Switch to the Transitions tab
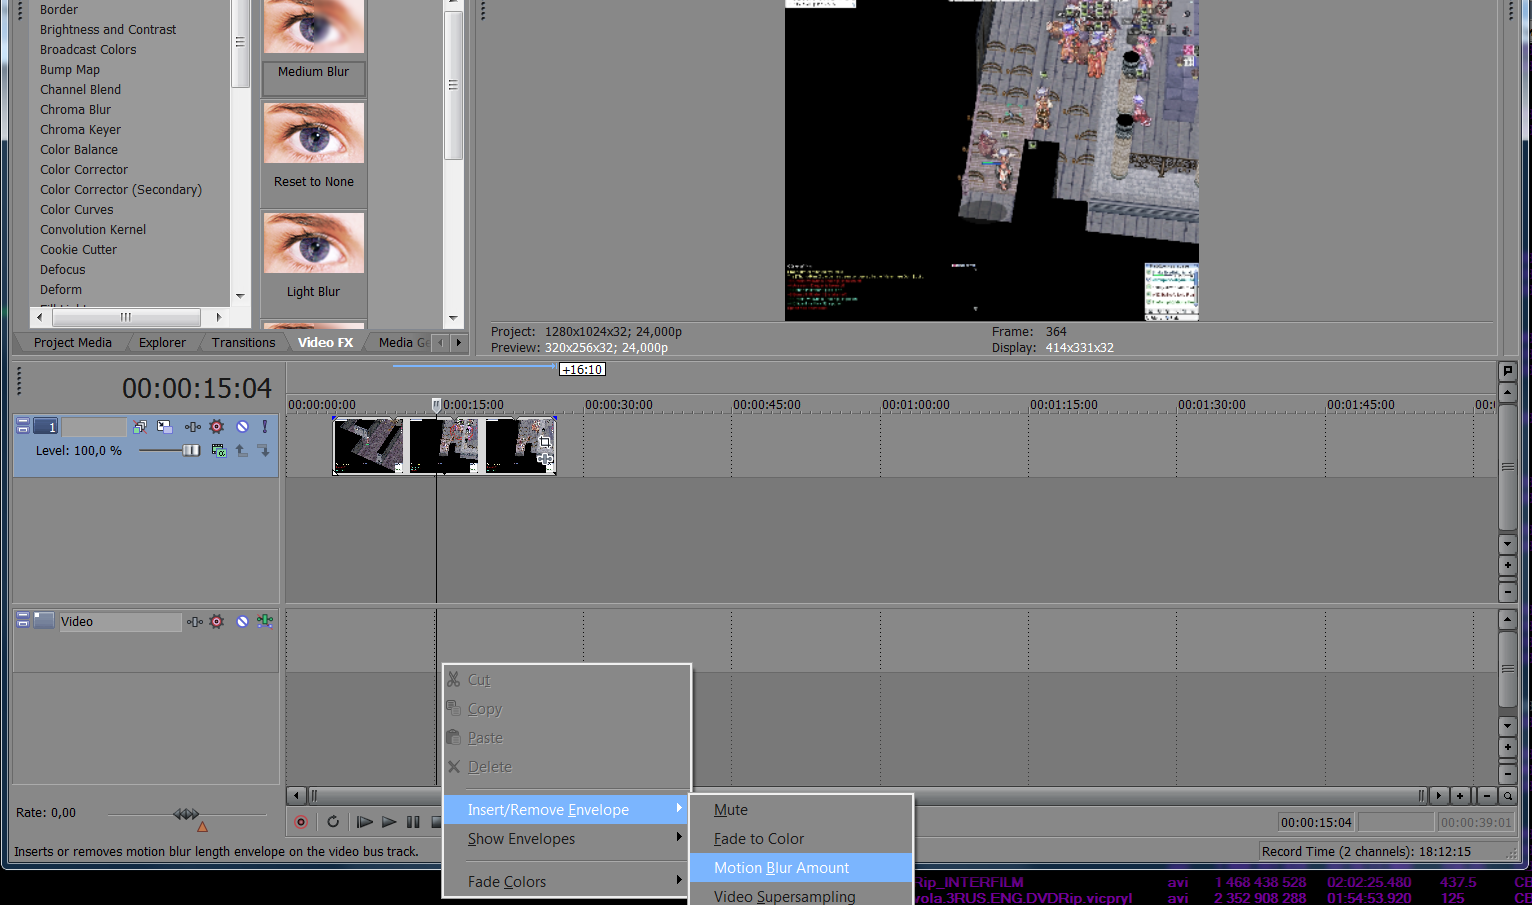1532x905 pixels. click(x=243, y=343)
